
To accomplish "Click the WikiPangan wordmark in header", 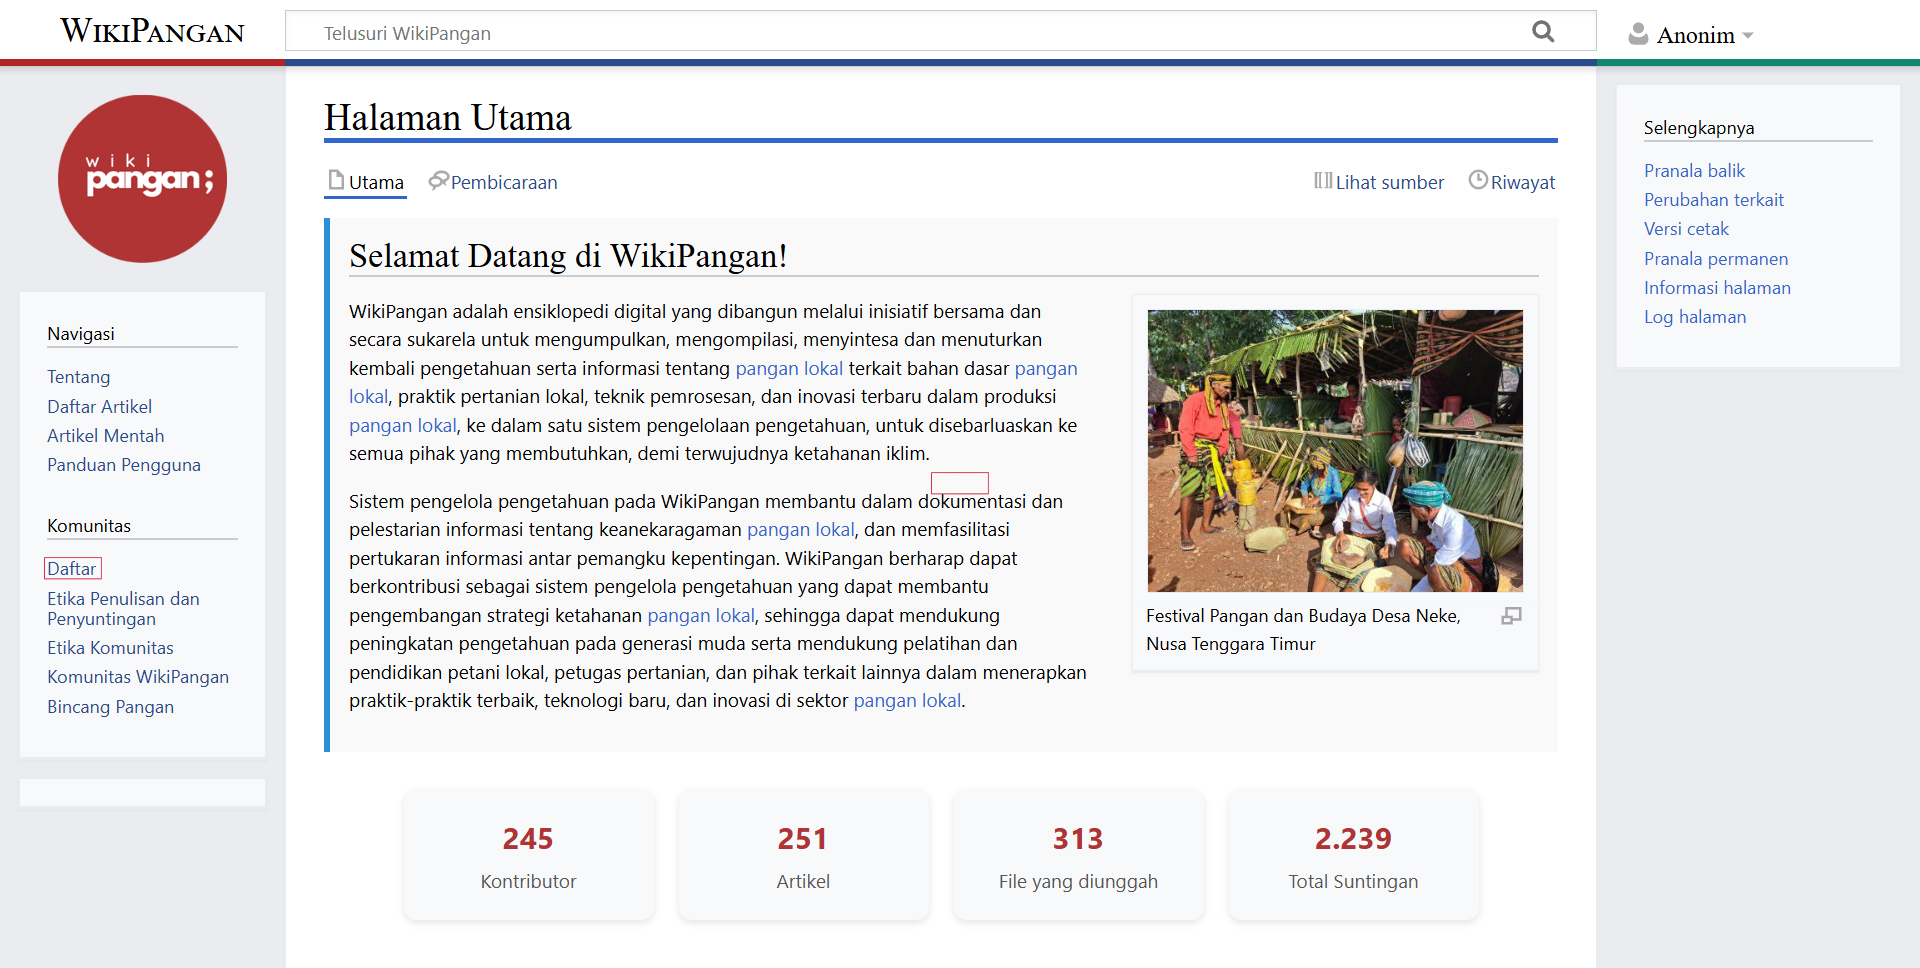I will point(152,32).
